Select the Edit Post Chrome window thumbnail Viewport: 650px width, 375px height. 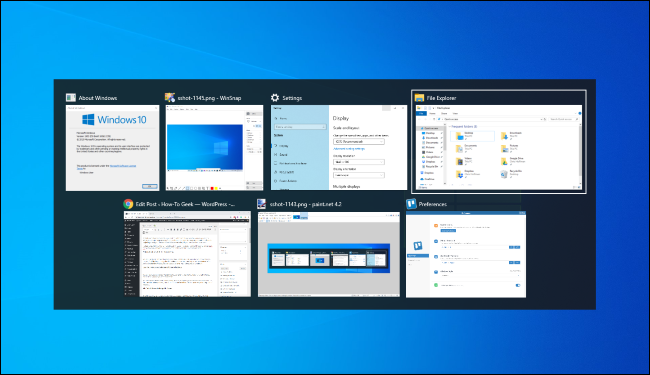[x=187, y=254]
